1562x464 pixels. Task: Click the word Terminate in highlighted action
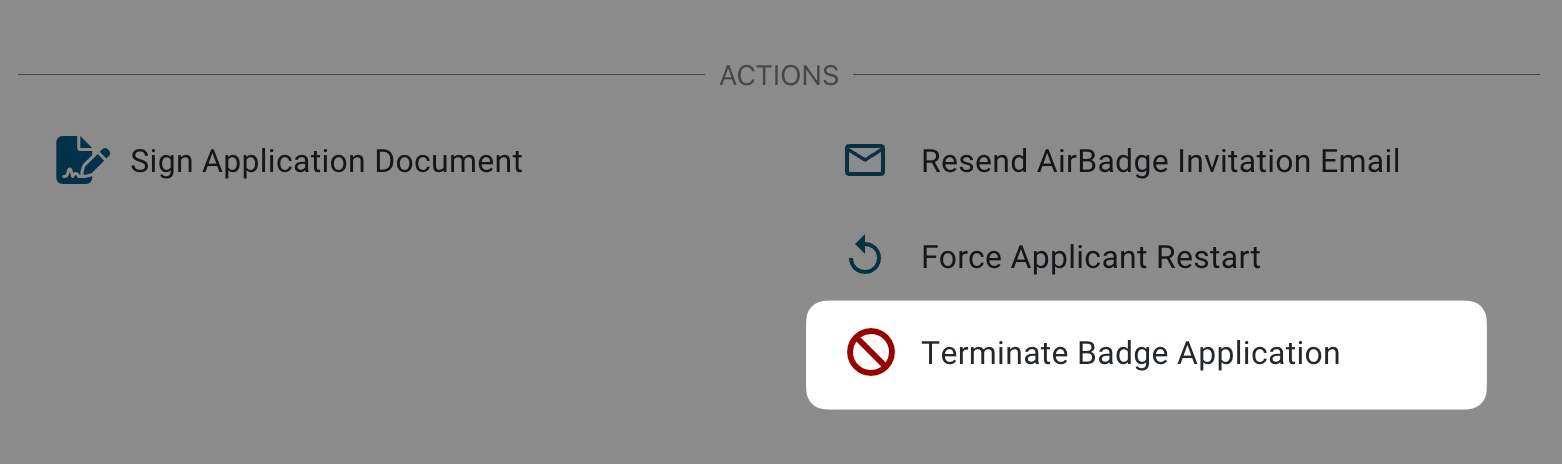[x=994, y=354]
